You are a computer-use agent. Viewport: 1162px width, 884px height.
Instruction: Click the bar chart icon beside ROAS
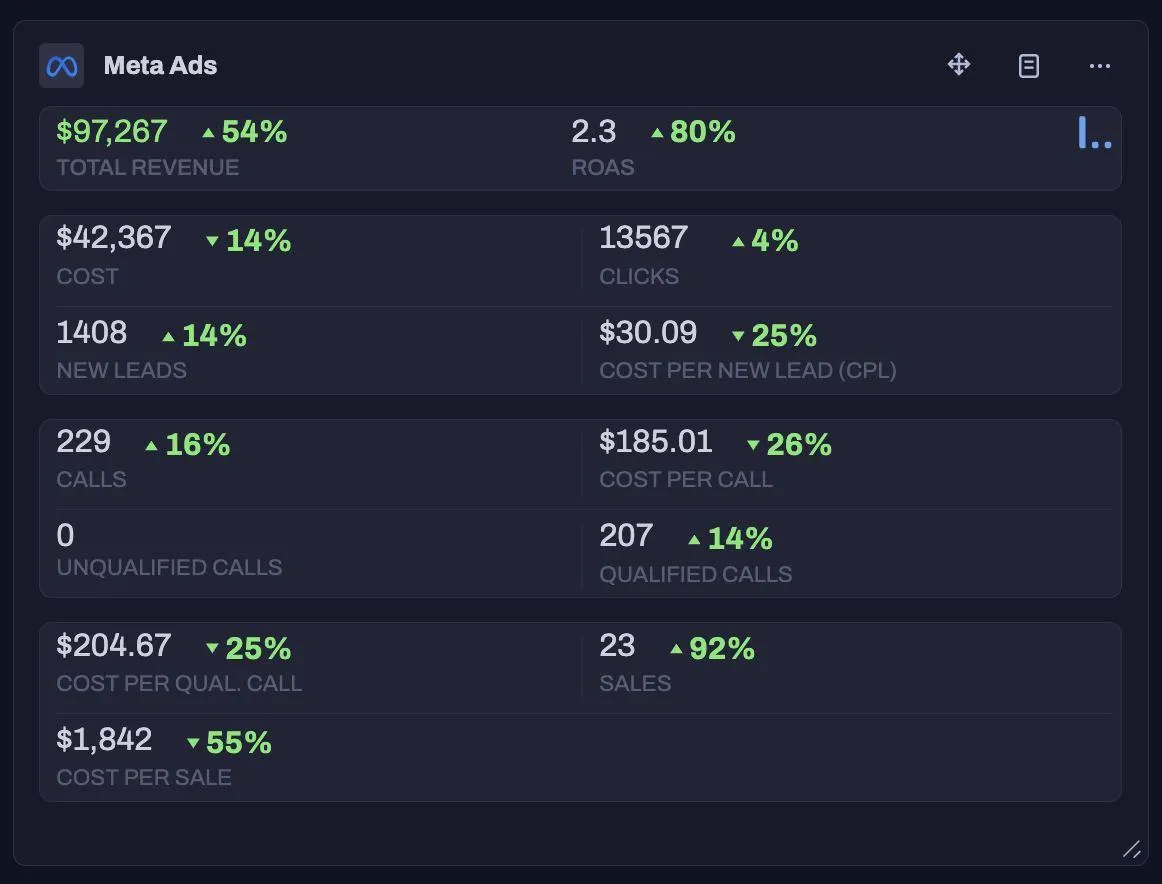pos(1094,133)
